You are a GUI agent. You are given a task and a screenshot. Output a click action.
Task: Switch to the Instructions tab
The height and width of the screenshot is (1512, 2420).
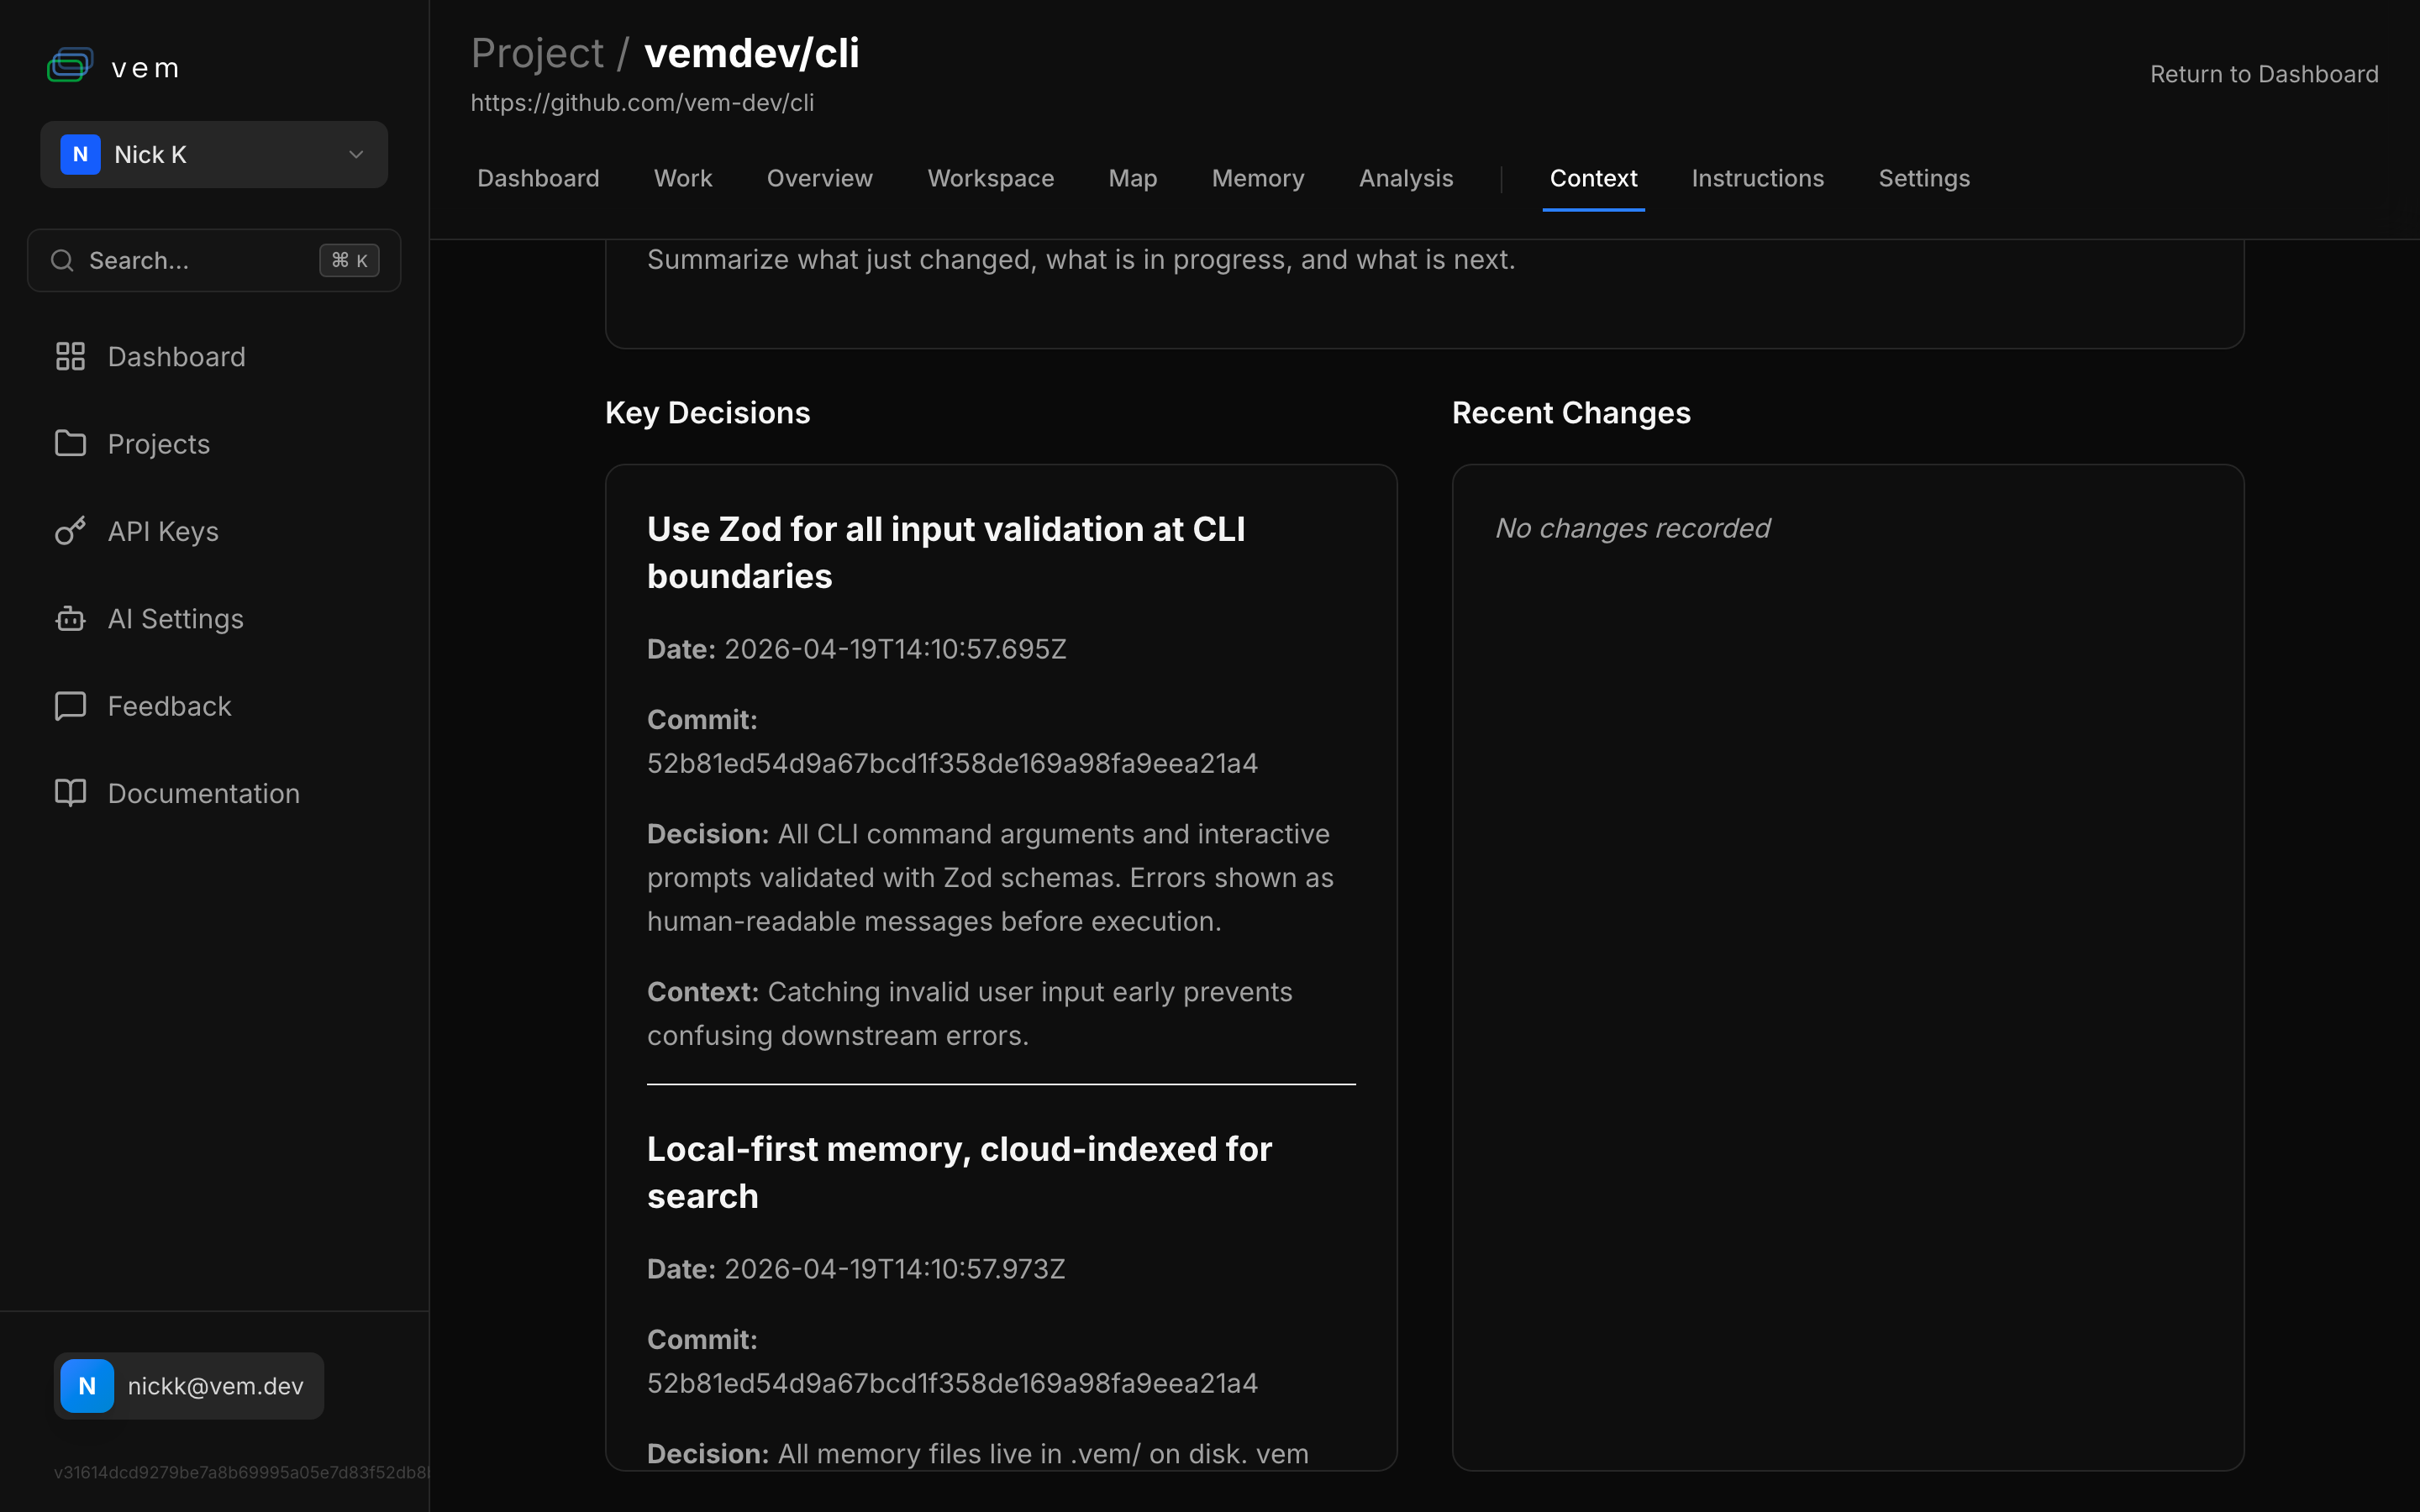1757,179
